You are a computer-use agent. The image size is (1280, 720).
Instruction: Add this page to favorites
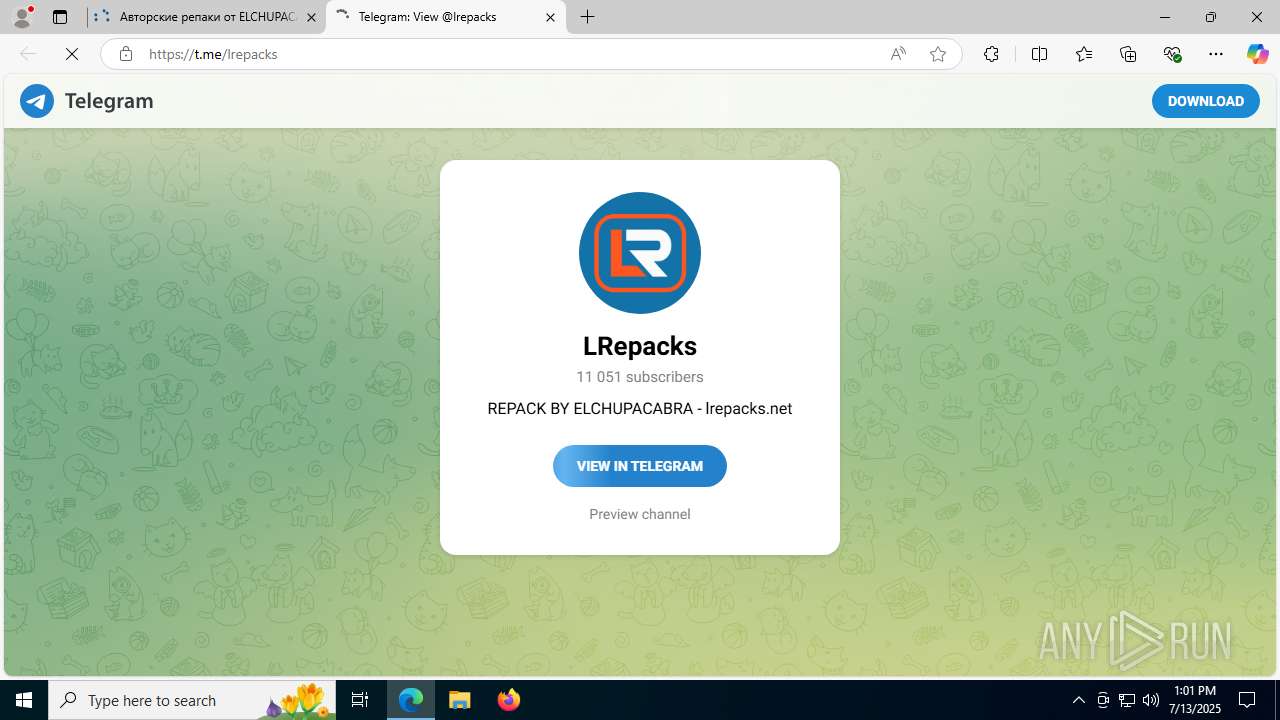tap(938, 54)
